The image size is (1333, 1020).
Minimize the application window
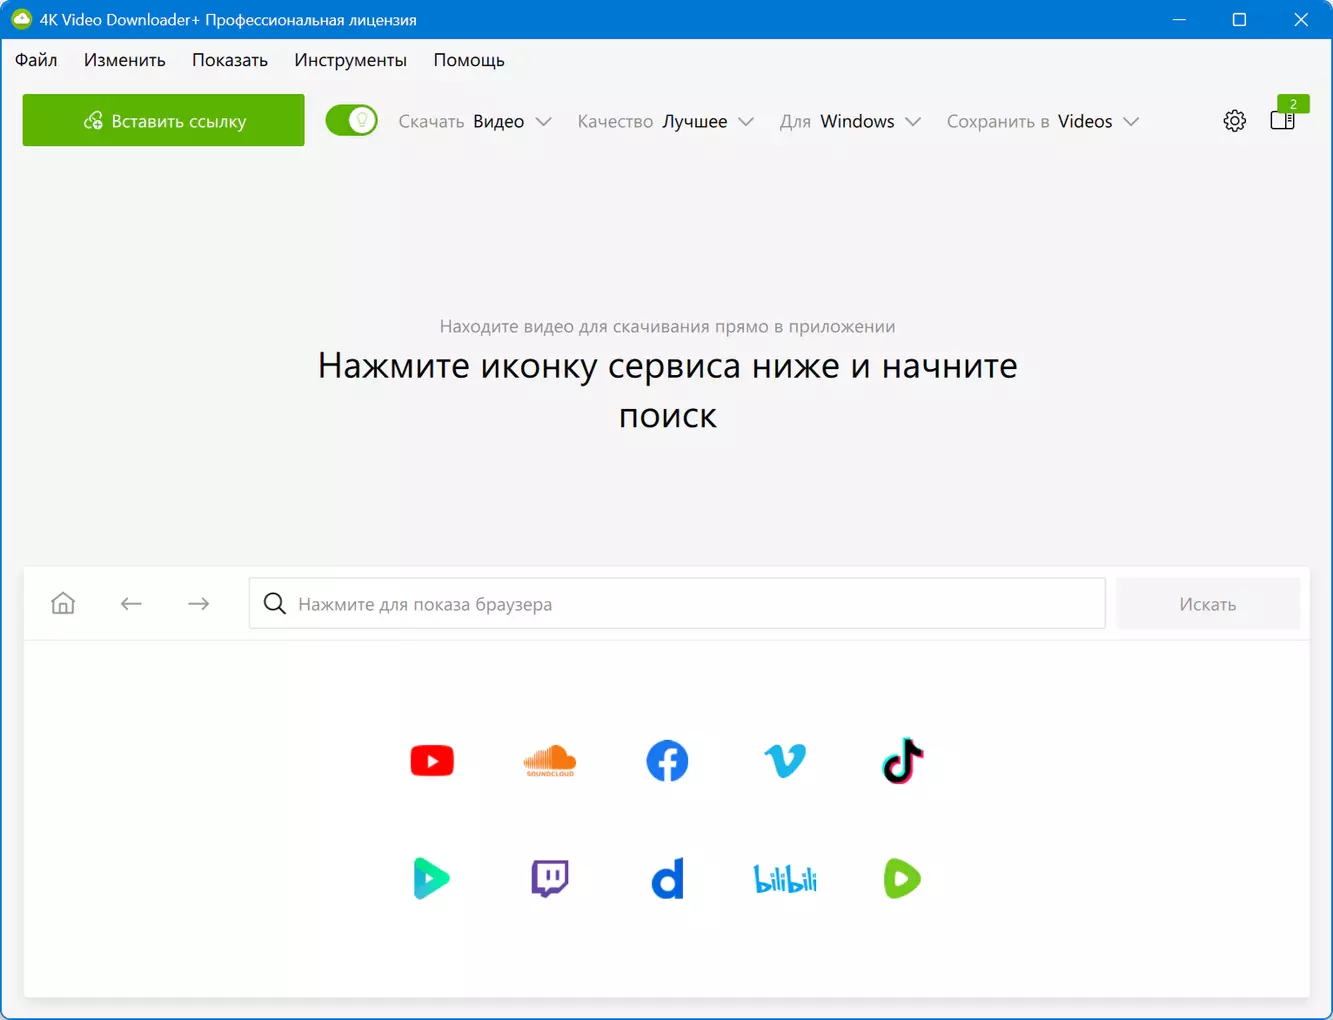click(1179, 19)
